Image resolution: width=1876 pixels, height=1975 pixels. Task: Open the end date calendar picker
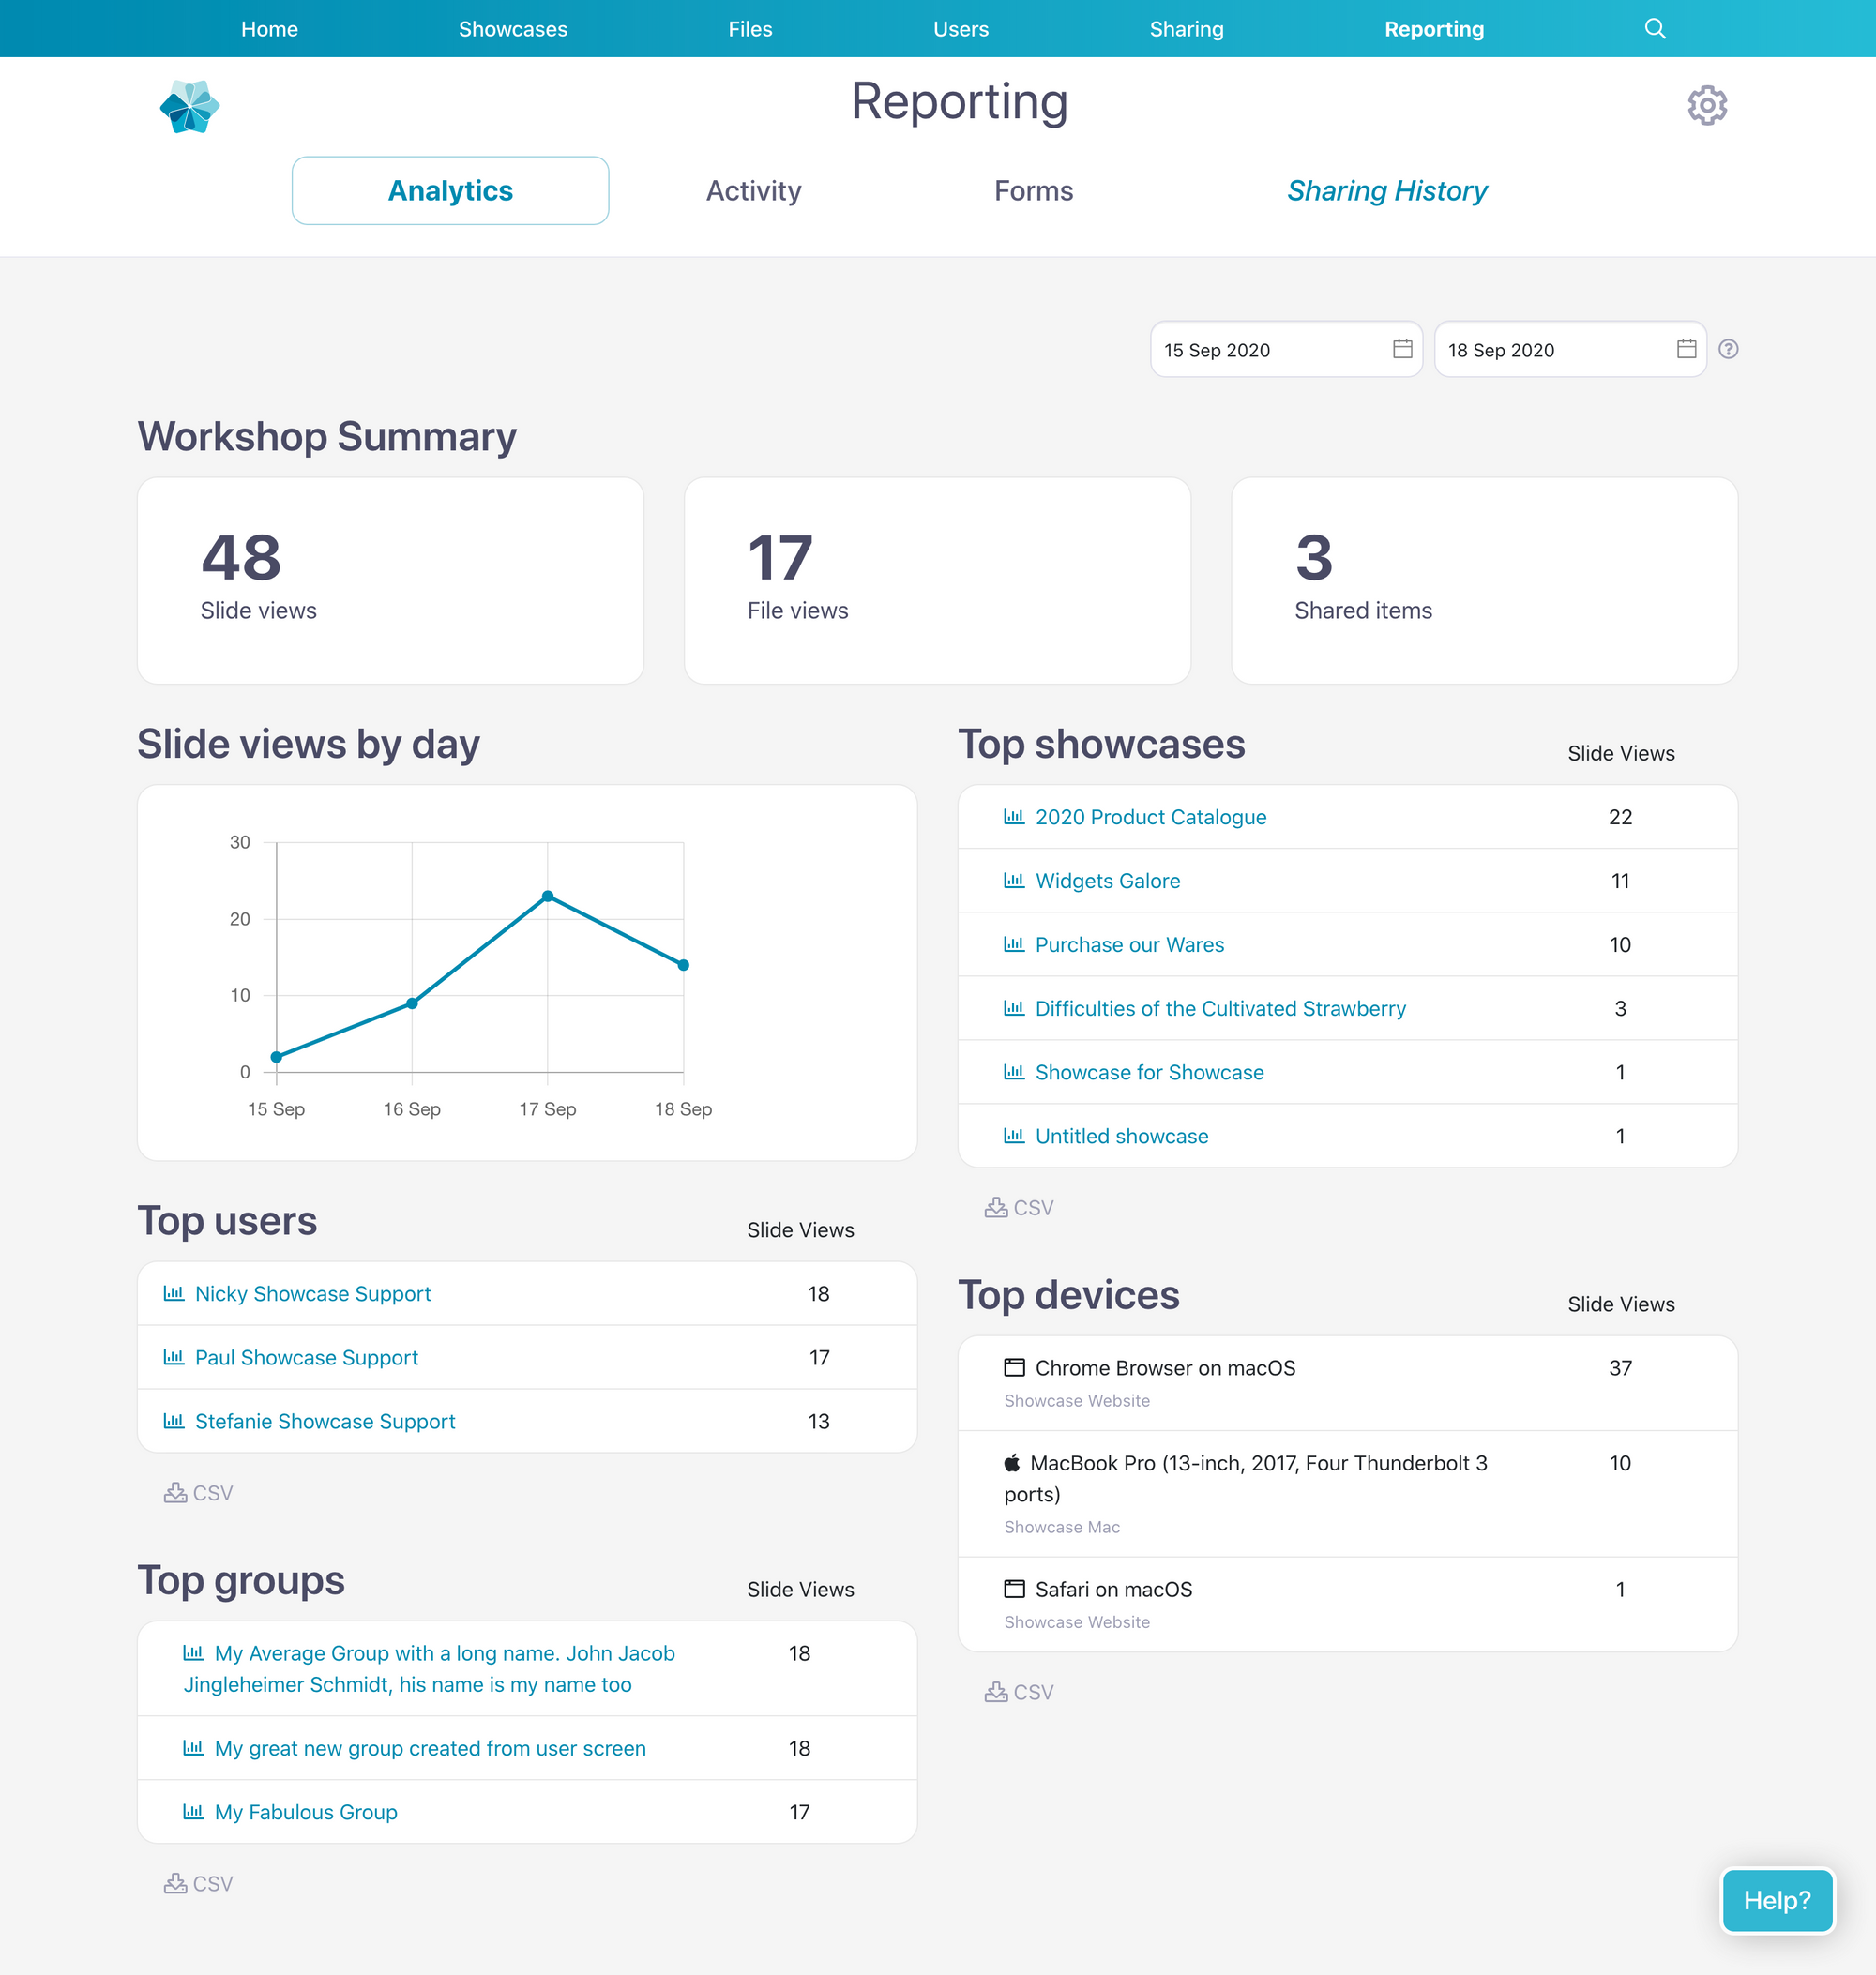1686,349
